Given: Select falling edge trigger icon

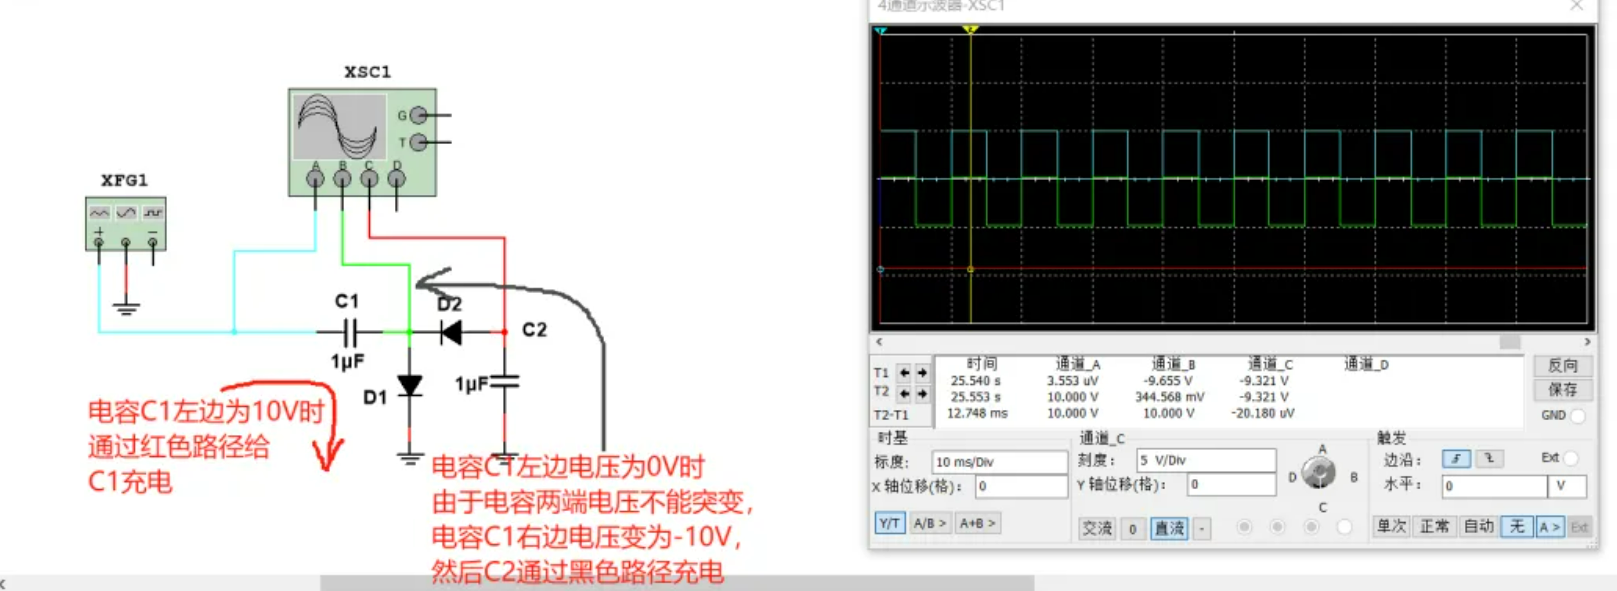Looking at the screenshot, I should pyautogui.click(x=1489, y=459).
